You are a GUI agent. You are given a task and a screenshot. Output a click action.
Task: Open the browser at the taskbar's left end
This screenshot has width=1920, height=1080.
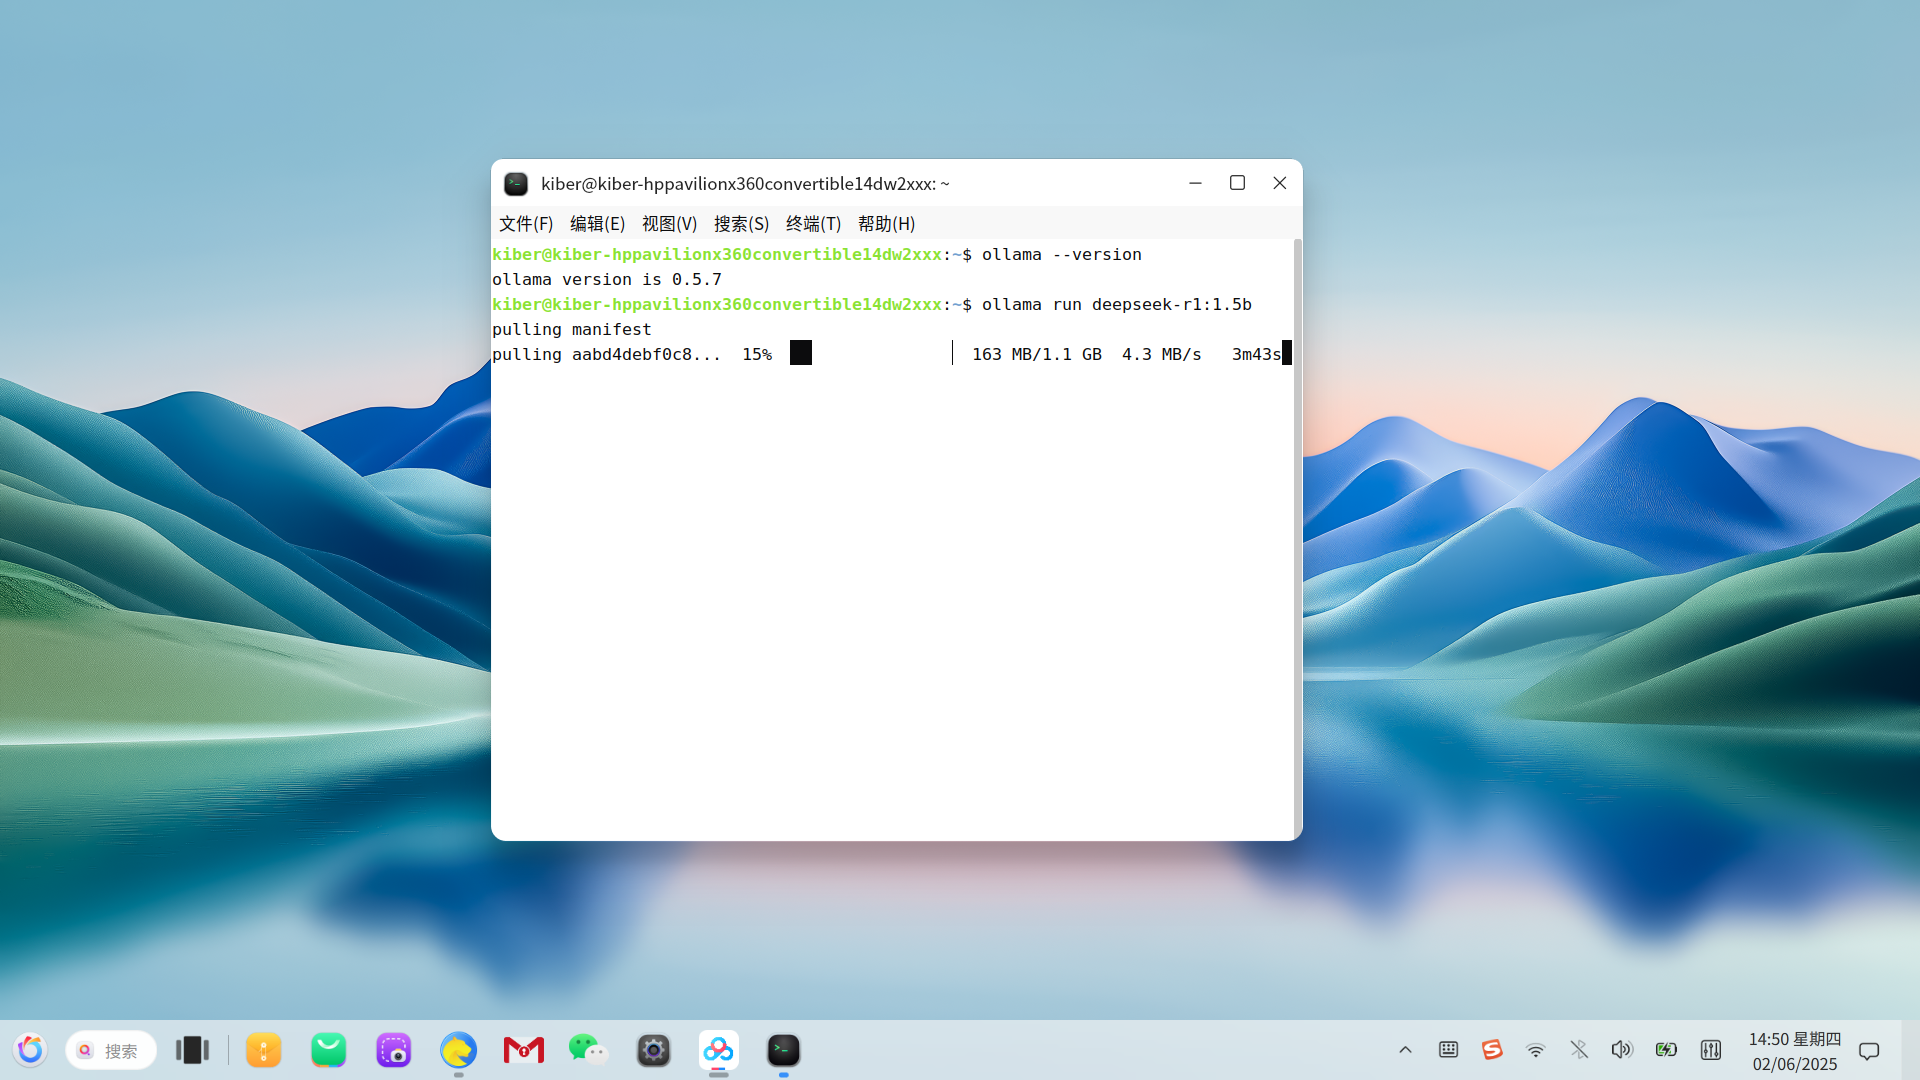[30, 1048]
